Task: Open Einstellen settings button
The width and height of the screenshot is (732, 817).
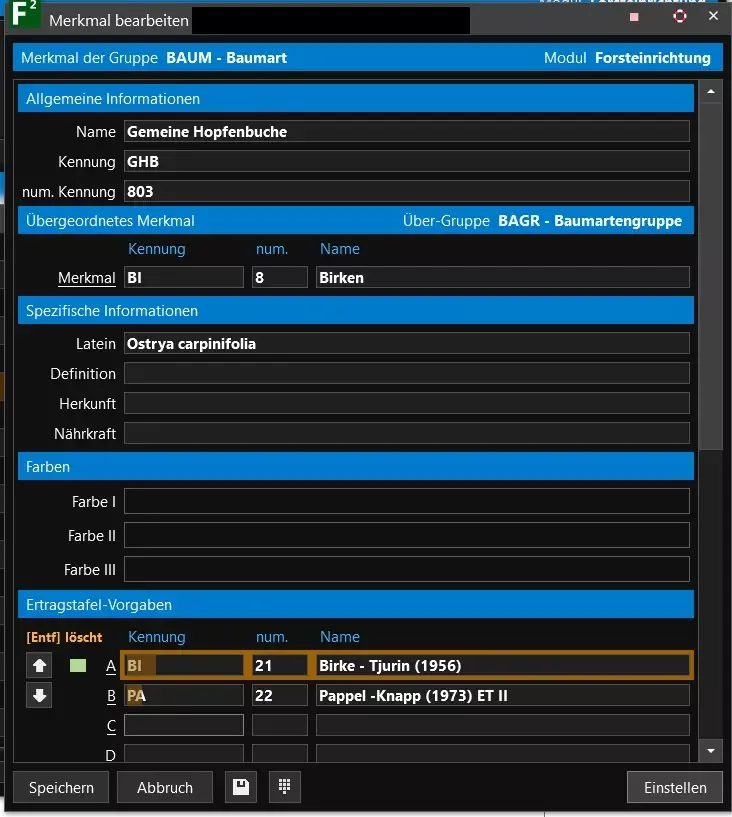Action: click(x=675, y=787)
